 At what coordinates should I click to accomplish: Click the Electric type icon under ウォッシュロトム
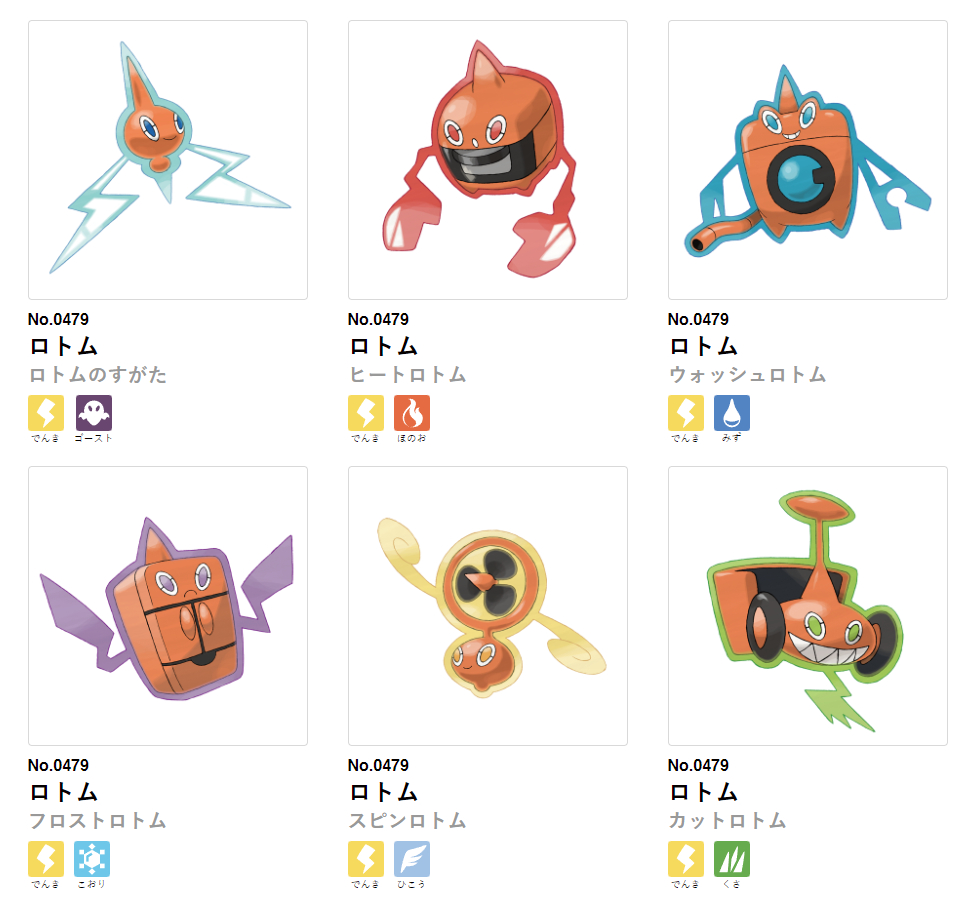point(686,412)
